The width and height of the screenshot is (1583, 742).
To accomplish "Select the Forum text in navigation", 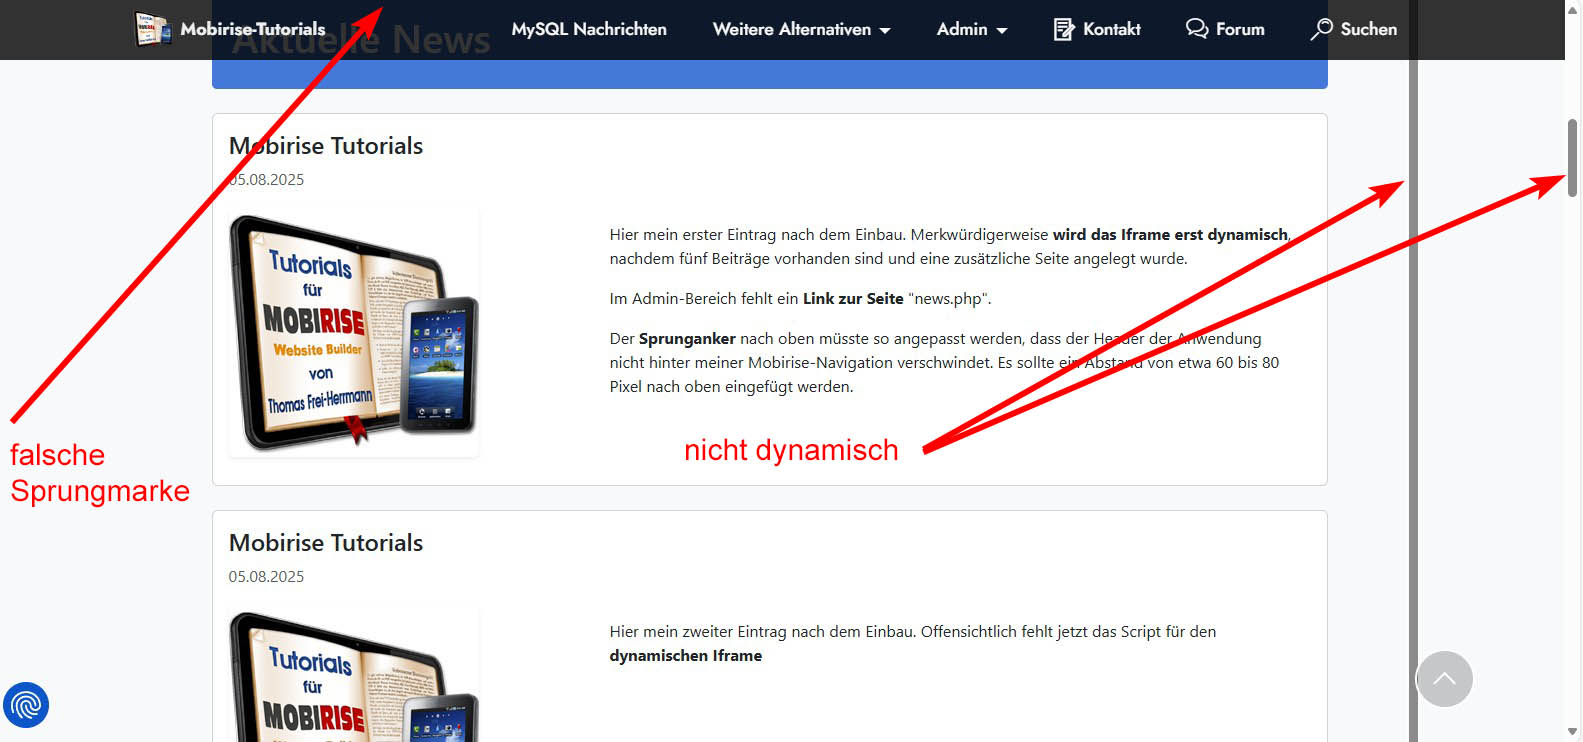I will 1240,29.
